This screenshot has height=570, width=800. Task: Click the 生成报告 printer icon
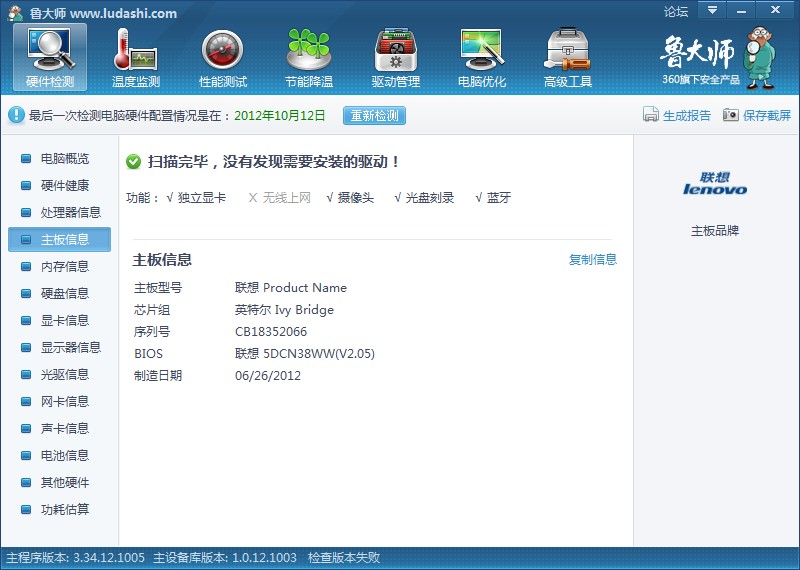(651, 115)
